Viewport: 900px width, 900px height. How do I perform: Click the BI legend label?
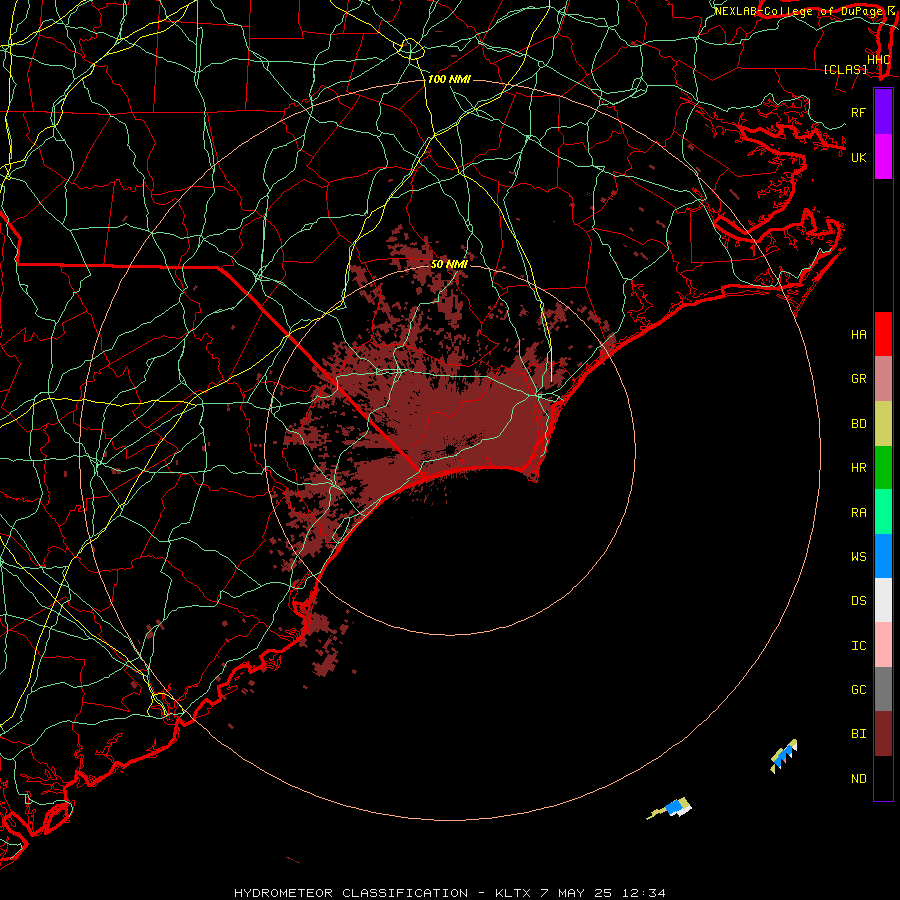coord(858,734)
